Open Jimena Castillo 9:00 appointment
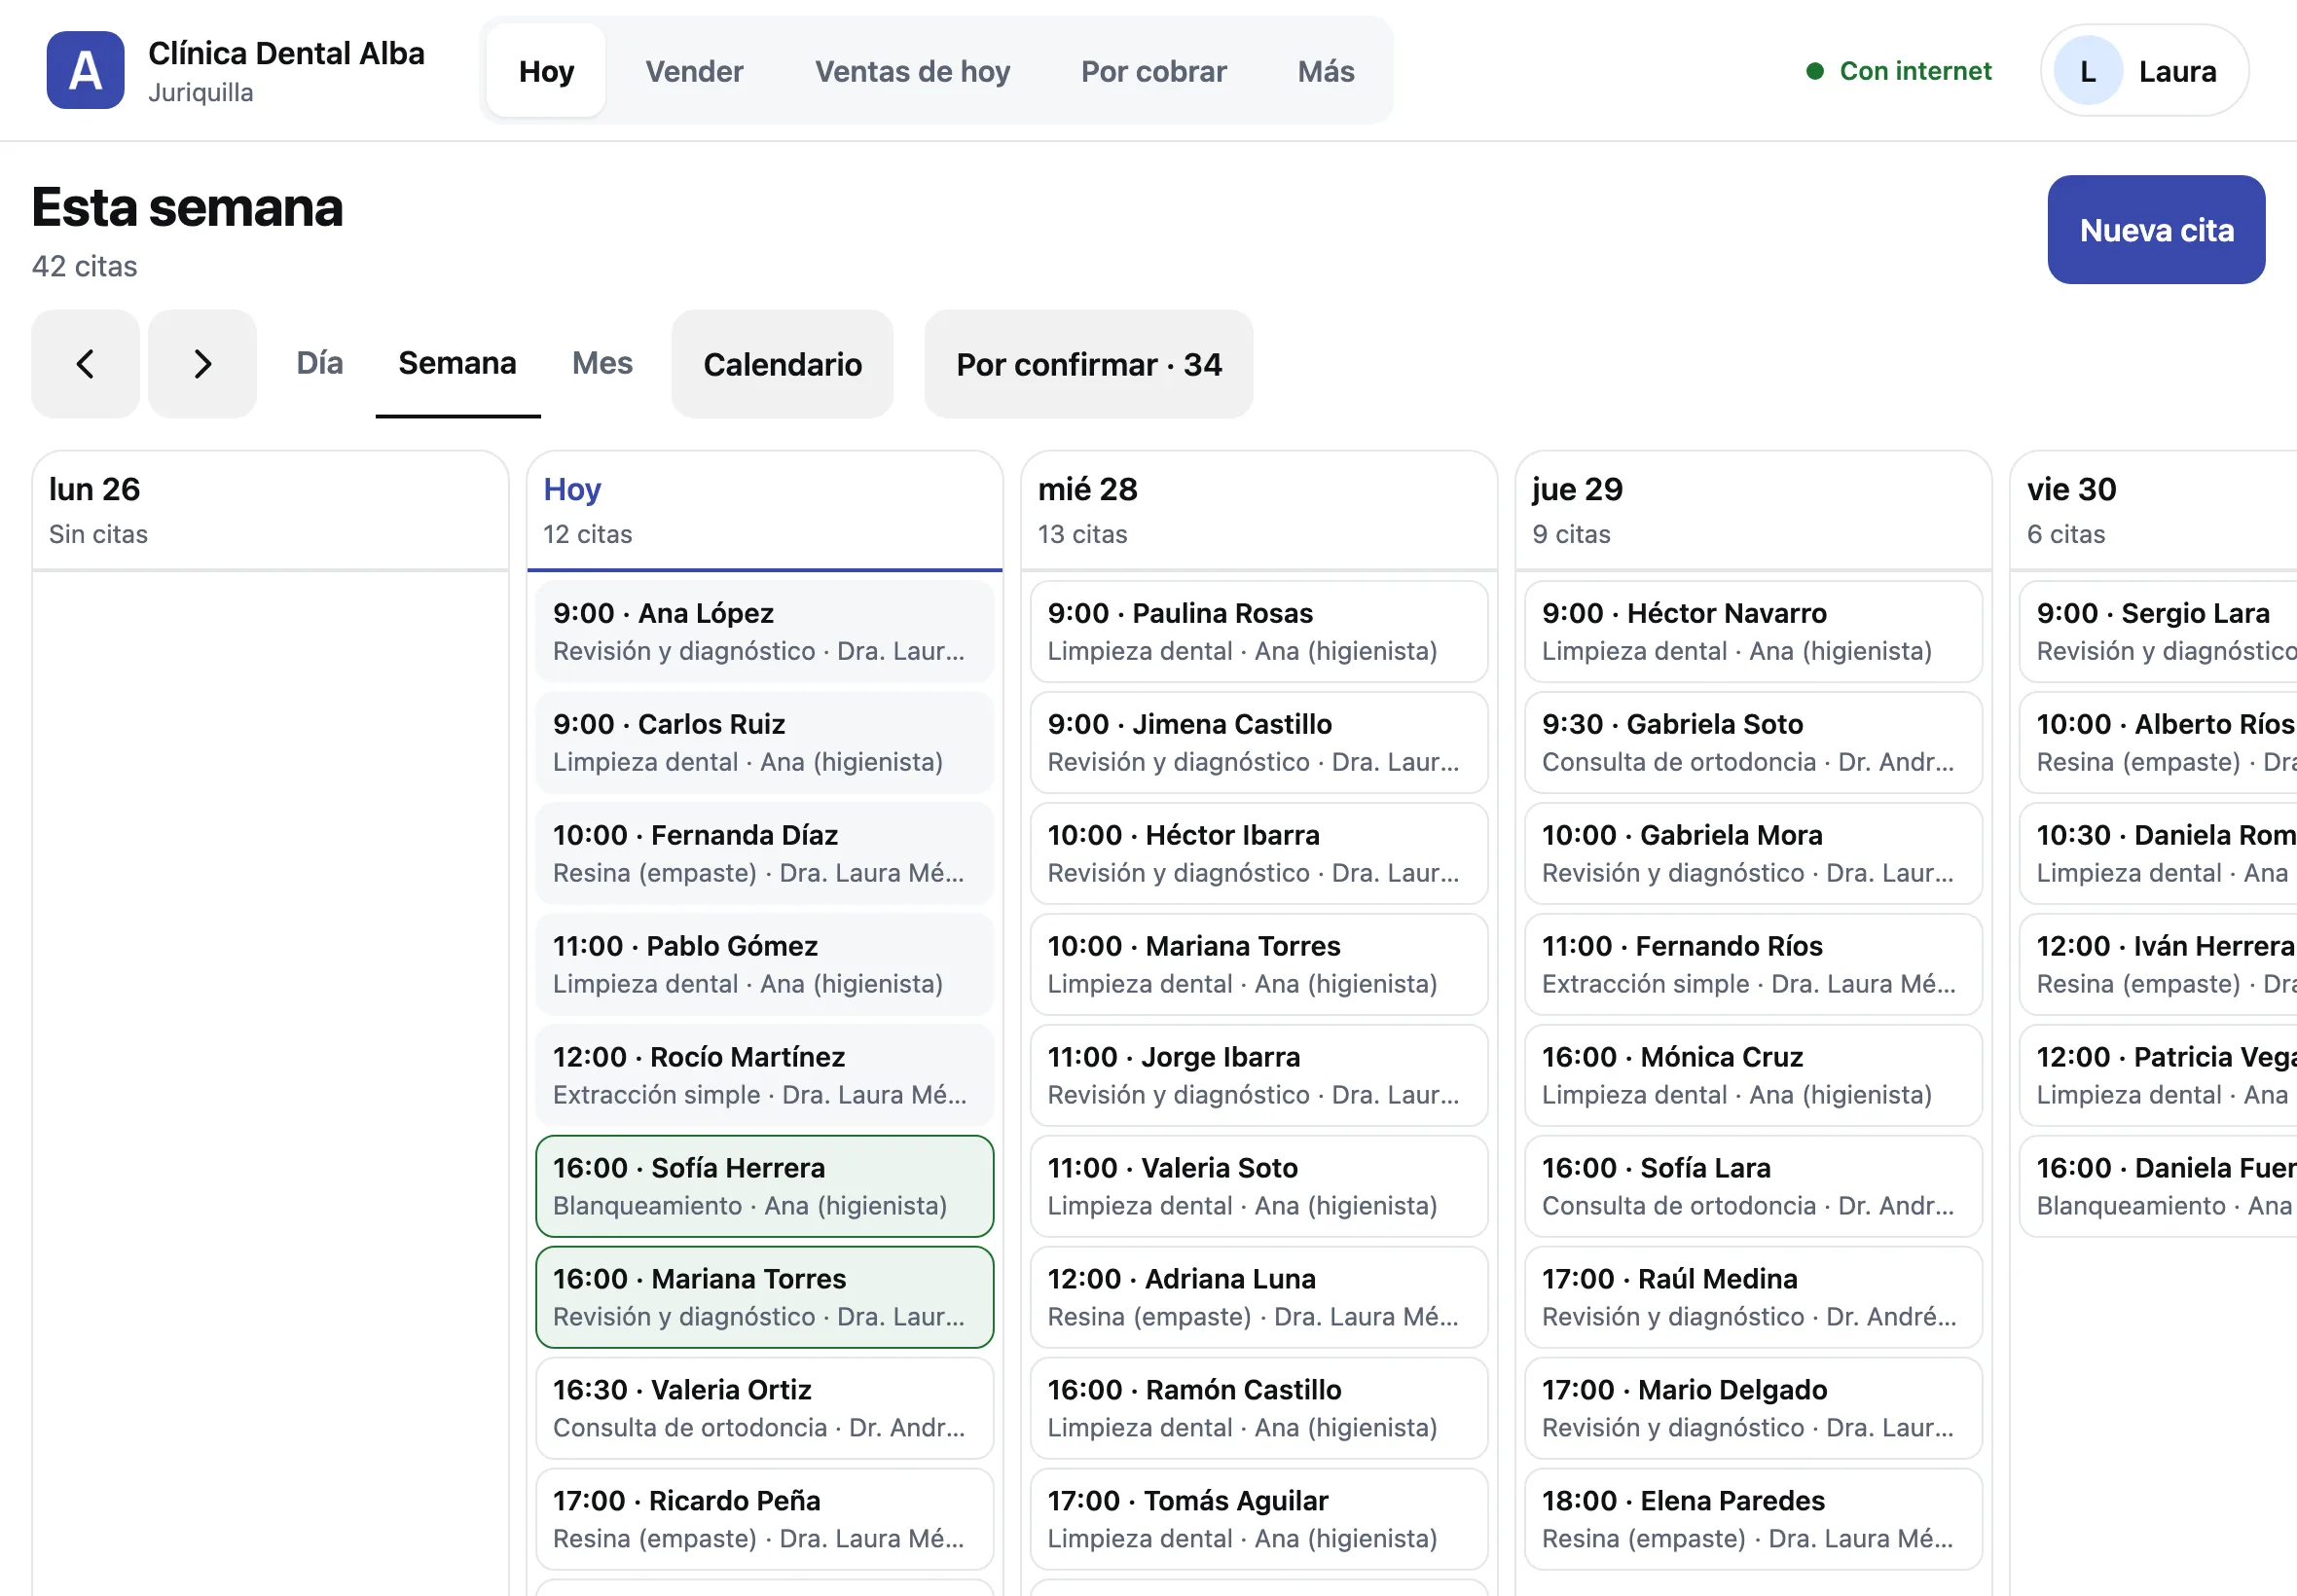 (1259, 743)
